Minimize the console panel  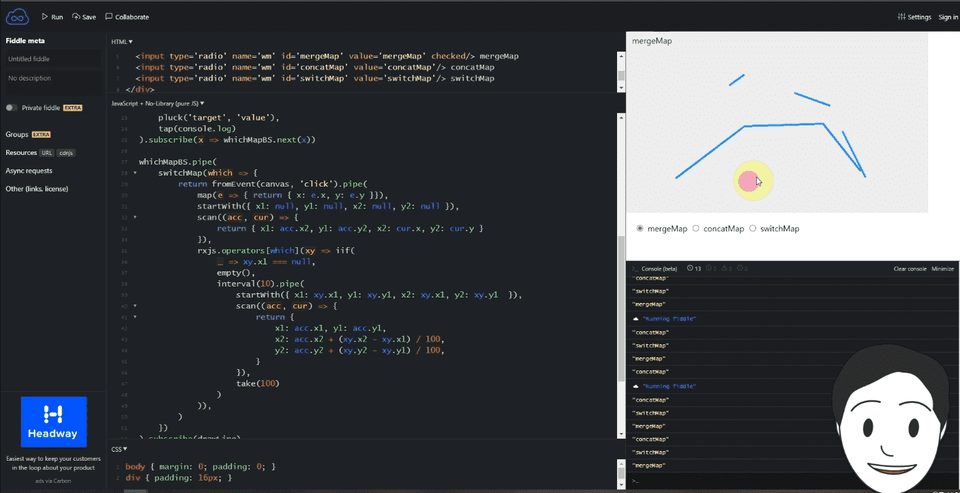pos(943,269)
